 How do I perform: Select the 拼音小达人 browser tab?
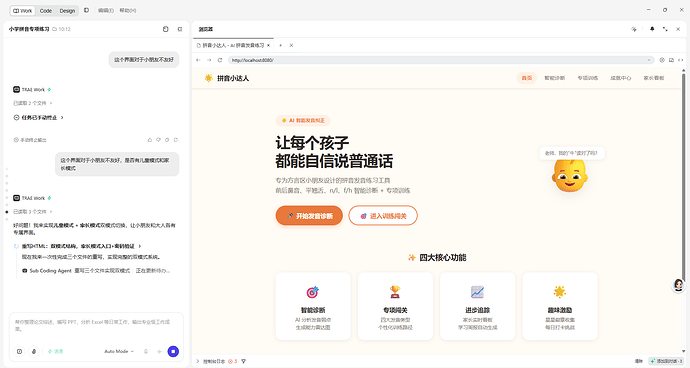tap(233, 45)
